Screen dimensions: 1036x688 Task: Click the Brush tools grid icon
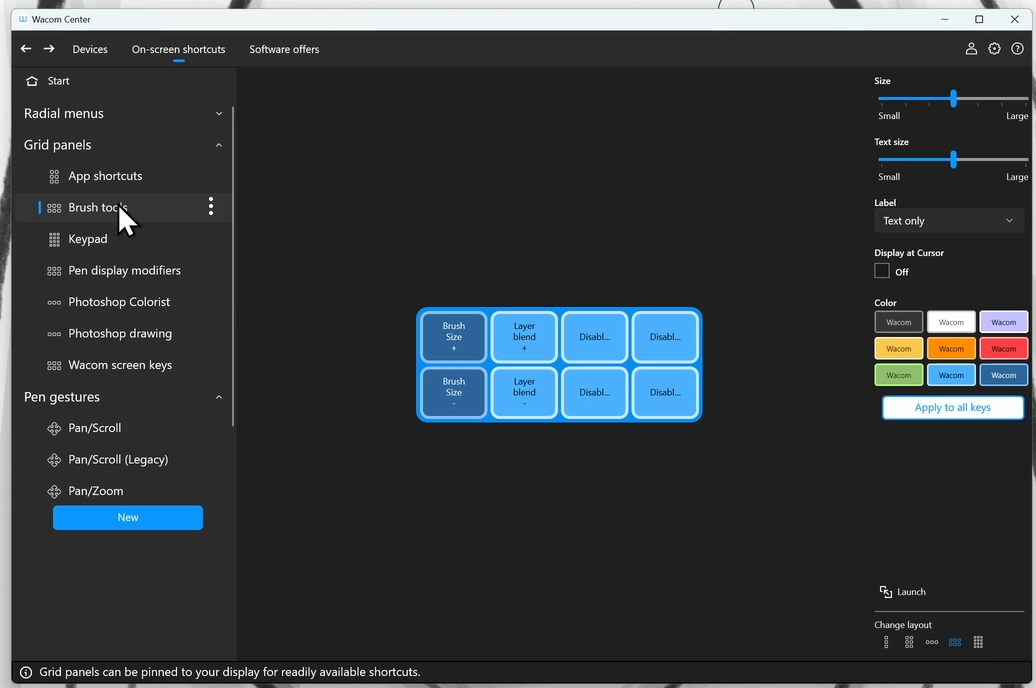tap(54, 208)
